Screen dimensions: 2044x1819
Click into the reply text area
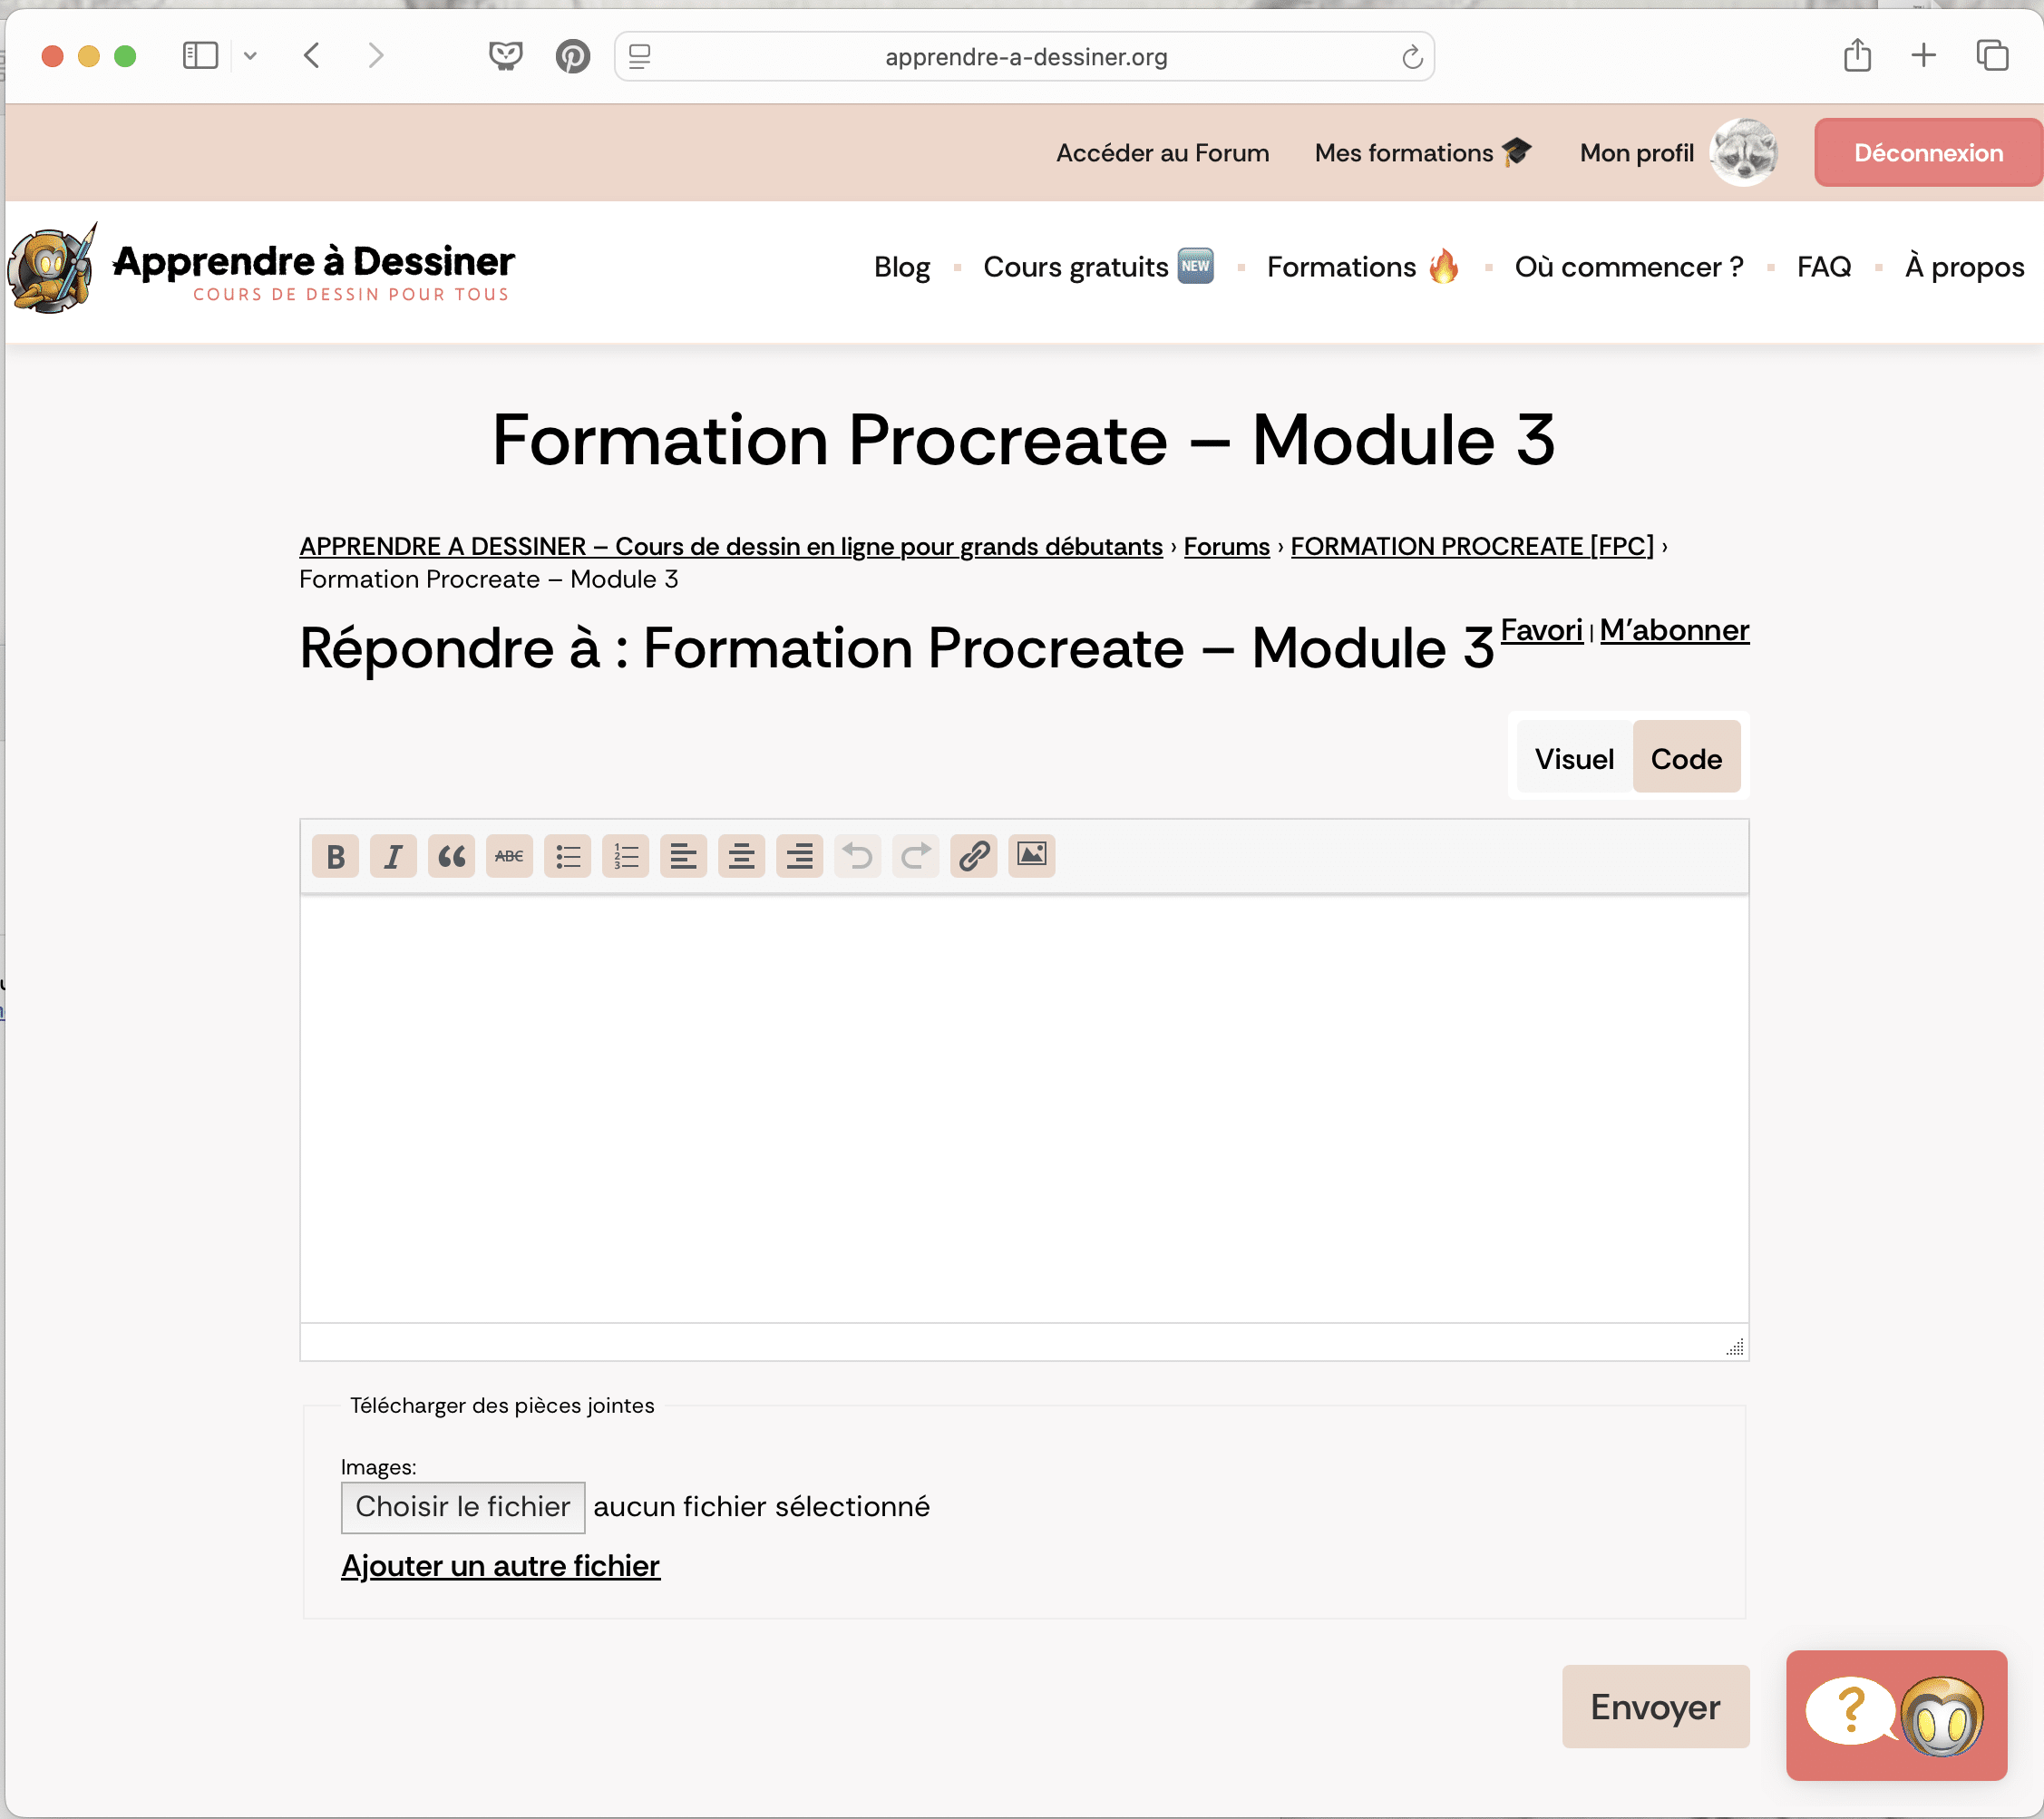[1024, 1110]
